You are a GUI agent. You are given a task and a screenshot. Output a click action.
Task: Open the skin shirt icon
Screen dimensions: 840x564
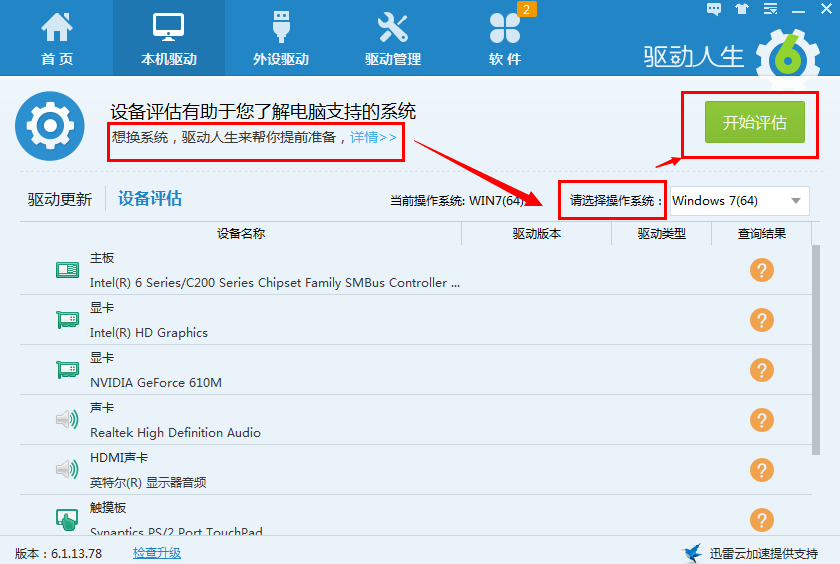point(742,9)
